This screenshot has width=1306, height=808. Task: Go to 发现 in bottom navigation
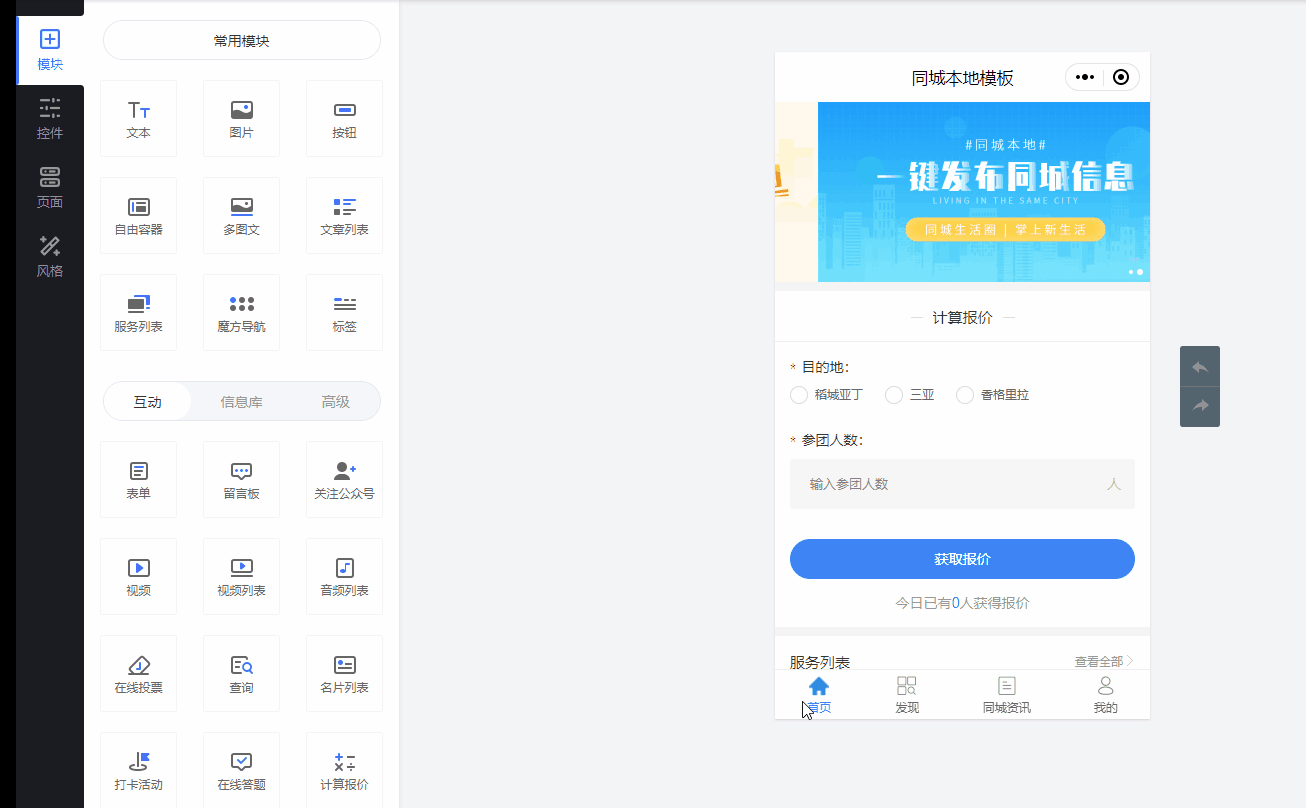coord(907,695)
